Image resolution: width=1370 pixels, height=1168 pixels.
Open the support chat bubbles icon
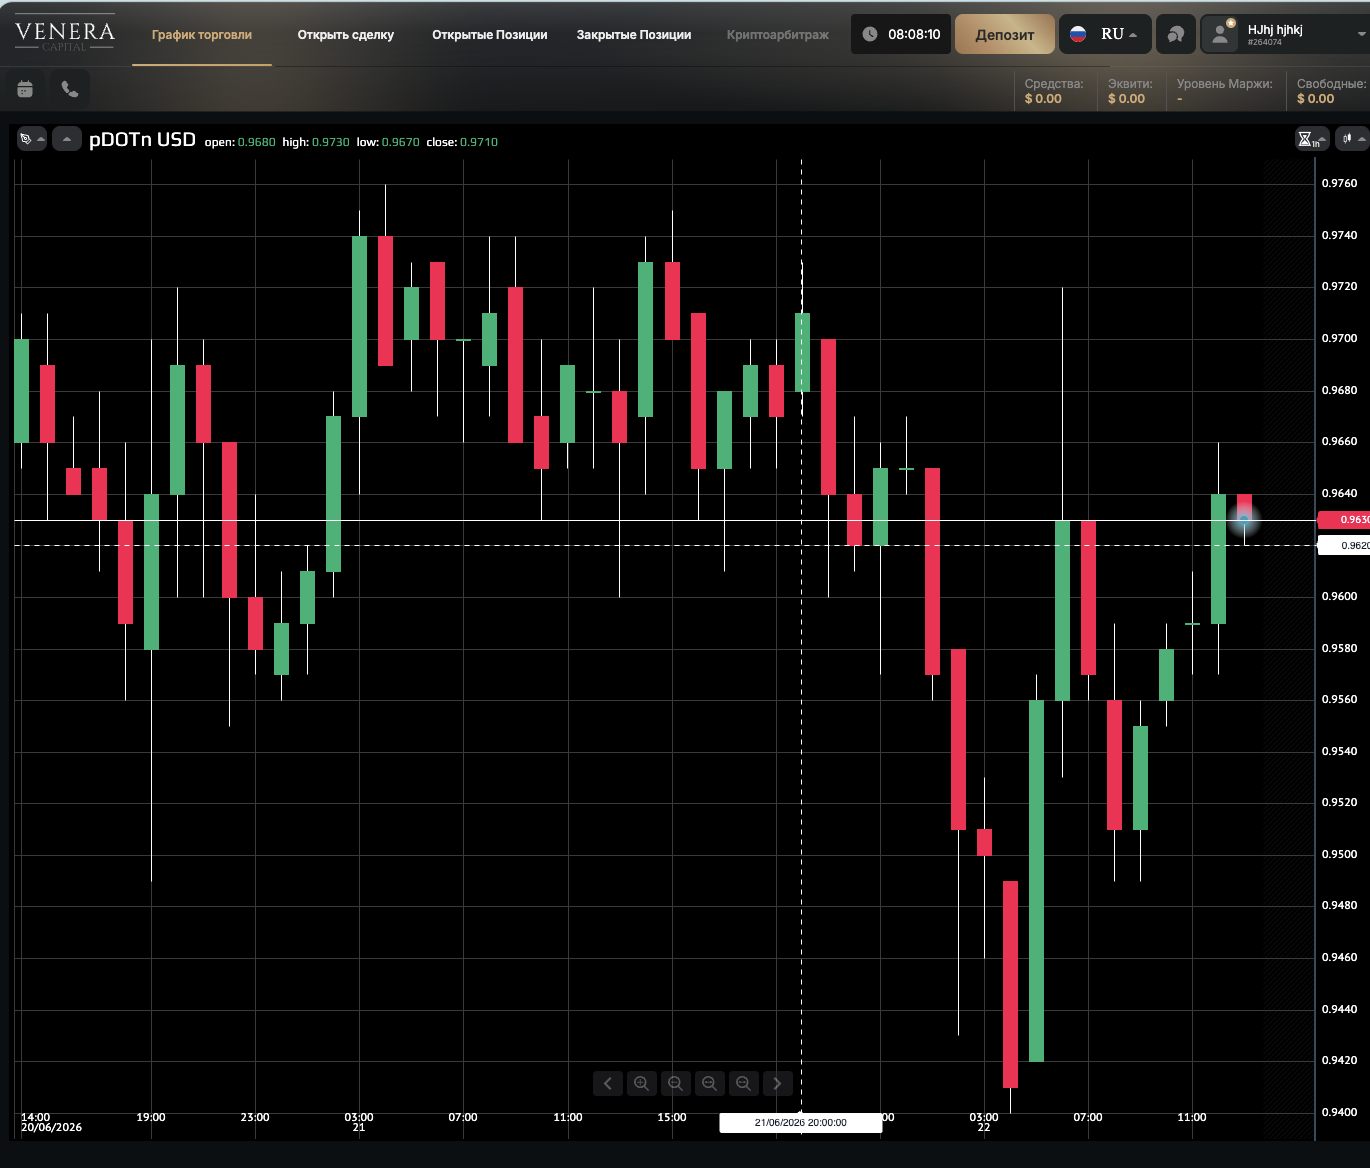(1176, 34)
